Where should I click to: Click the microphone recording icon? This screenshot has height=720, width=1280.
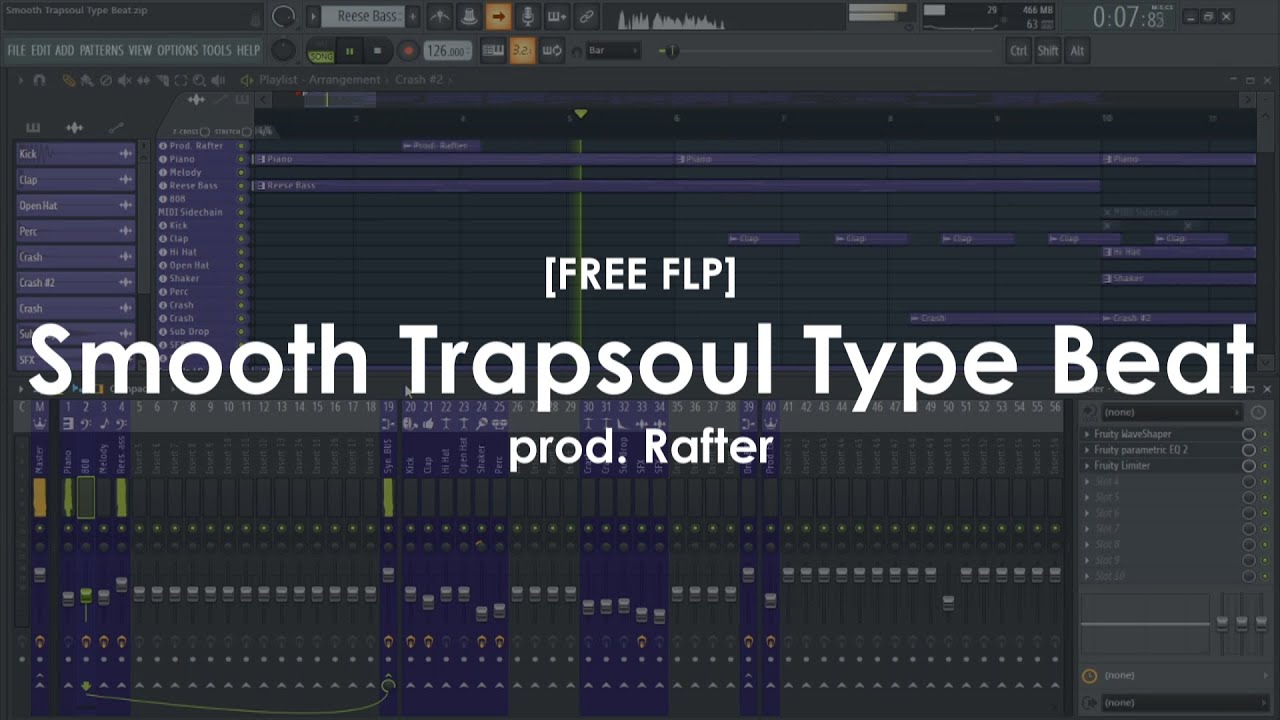click(527, 16)
